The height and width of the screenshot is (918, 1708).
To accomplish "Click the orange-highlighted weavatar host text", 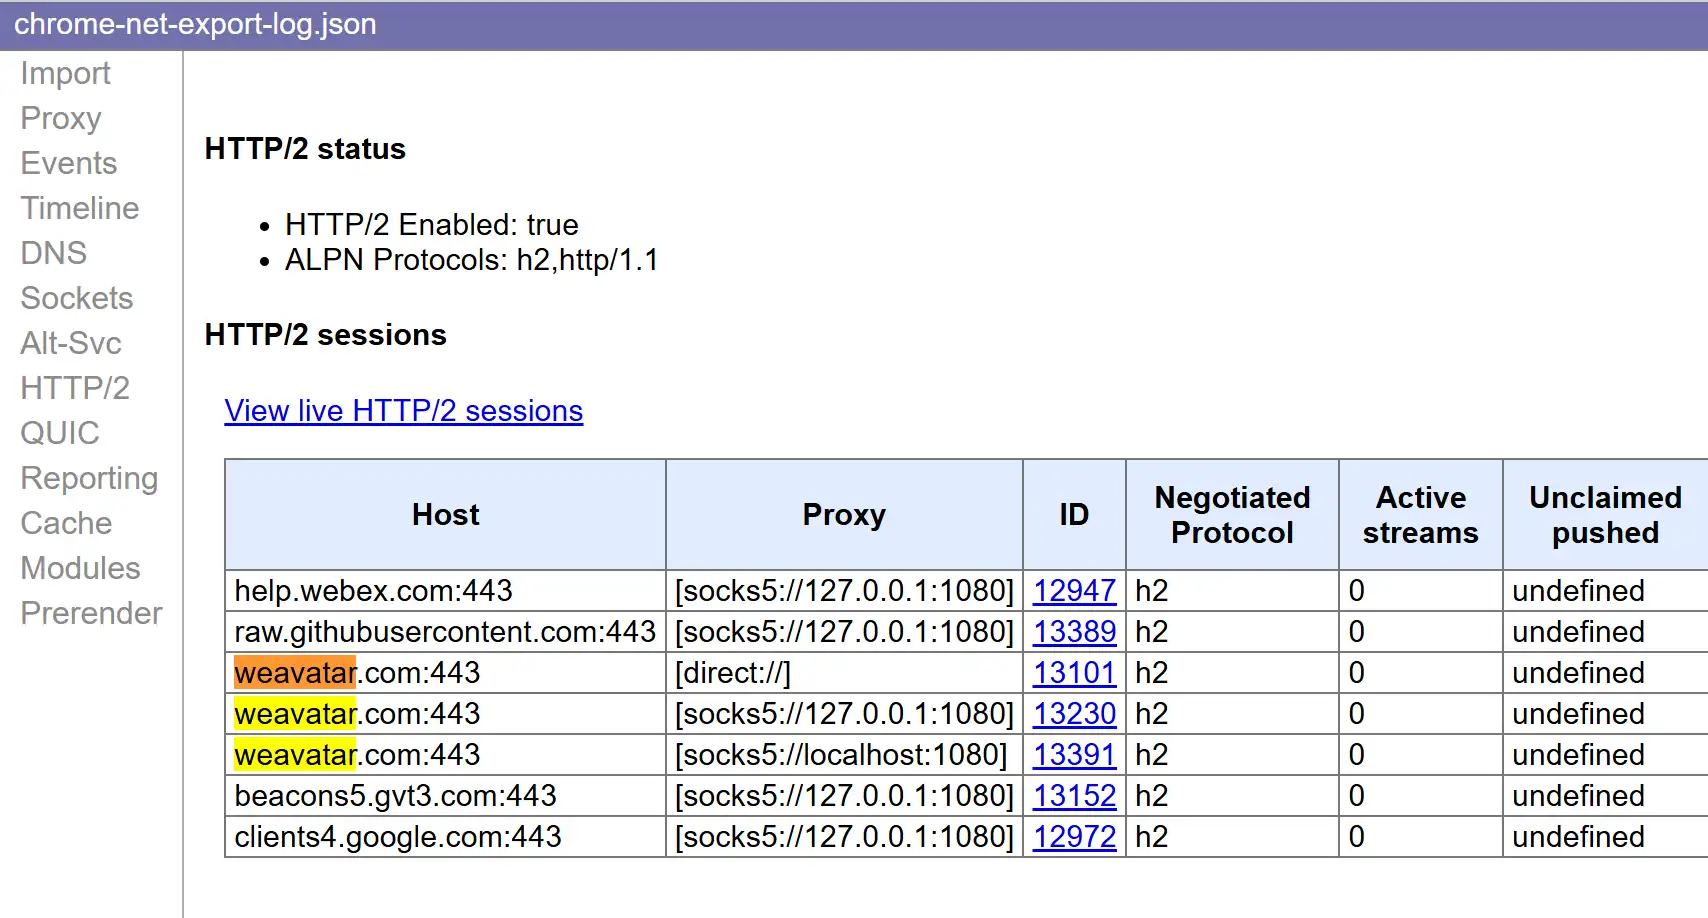I will click(x=295, y=673).
